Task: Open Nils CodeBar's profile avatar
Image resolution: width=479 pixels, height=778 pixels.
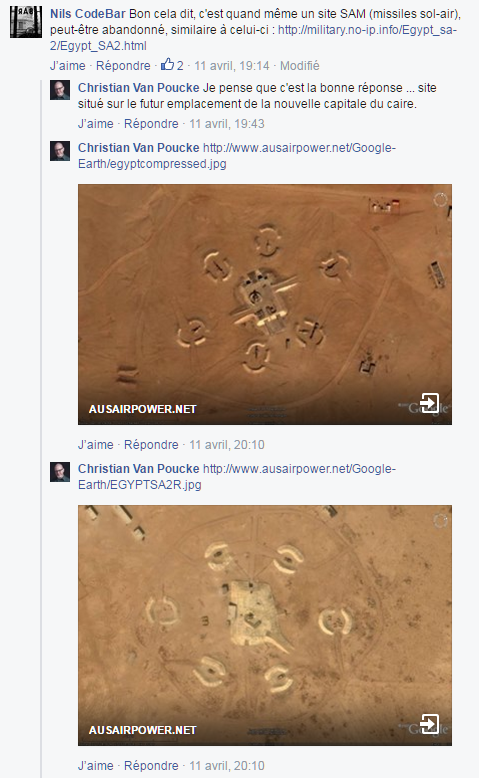Action: click(26, 22)
